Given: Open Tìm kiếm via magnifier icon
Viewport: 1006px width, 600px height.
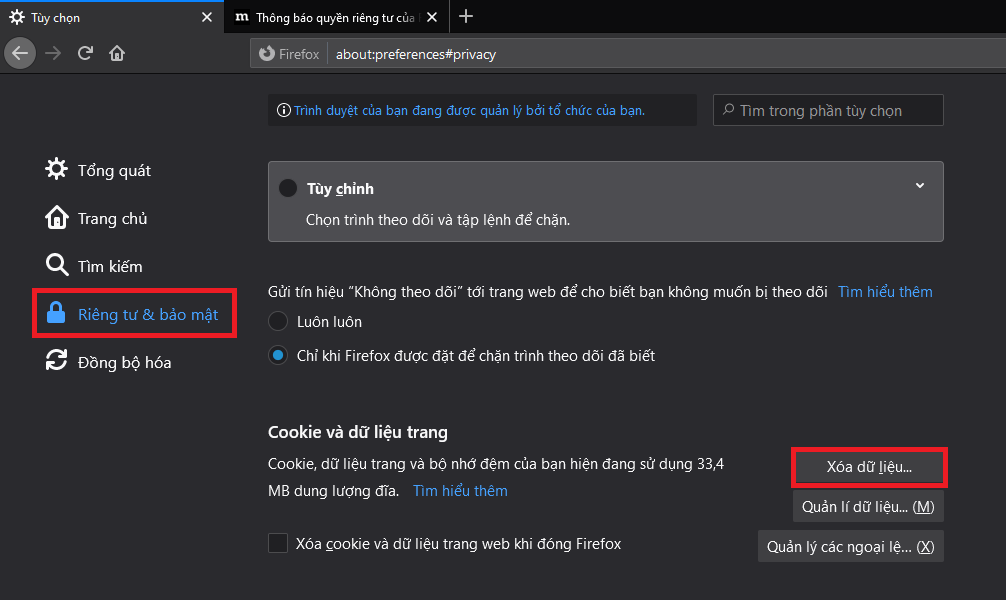Looking at the screenshot, I should (56, 265).
